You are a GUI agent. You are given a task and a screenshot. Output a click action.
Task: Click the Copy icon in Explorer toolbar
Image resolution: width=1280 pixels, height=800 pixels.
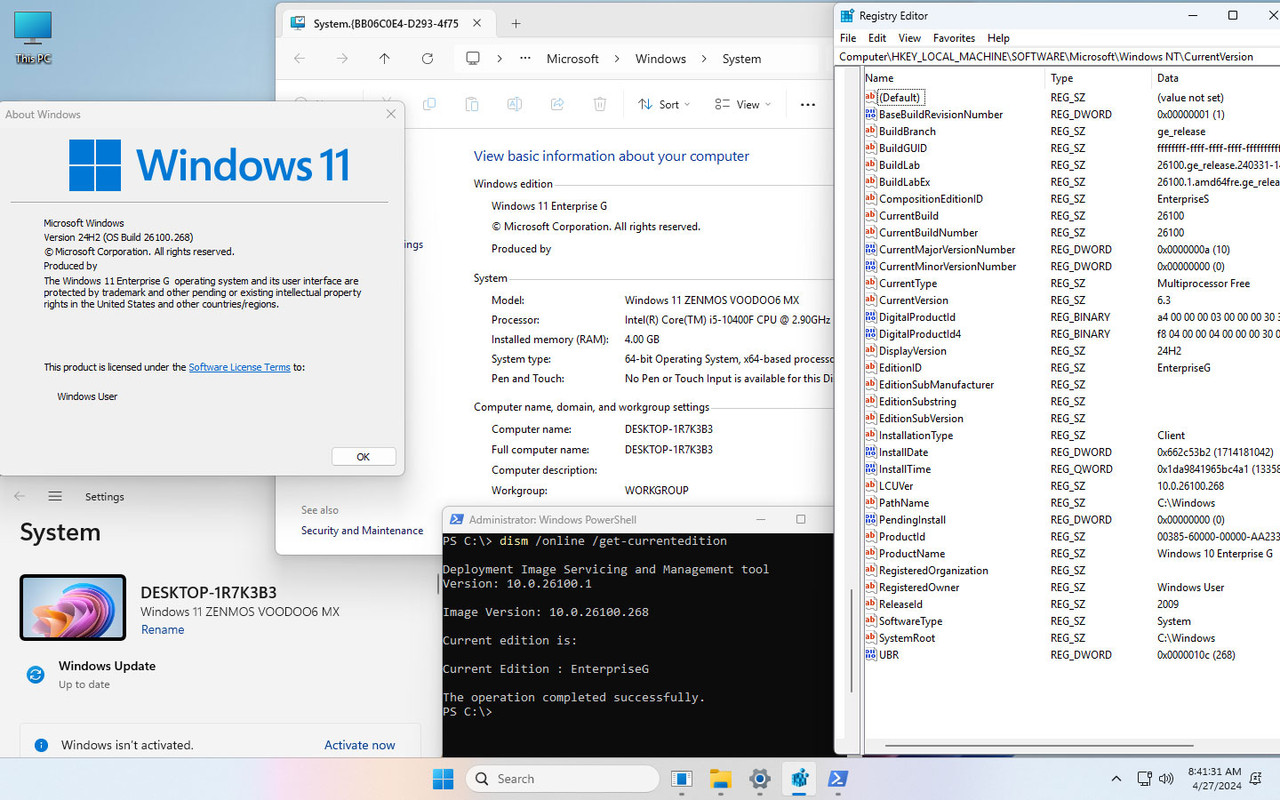[429, 104]
